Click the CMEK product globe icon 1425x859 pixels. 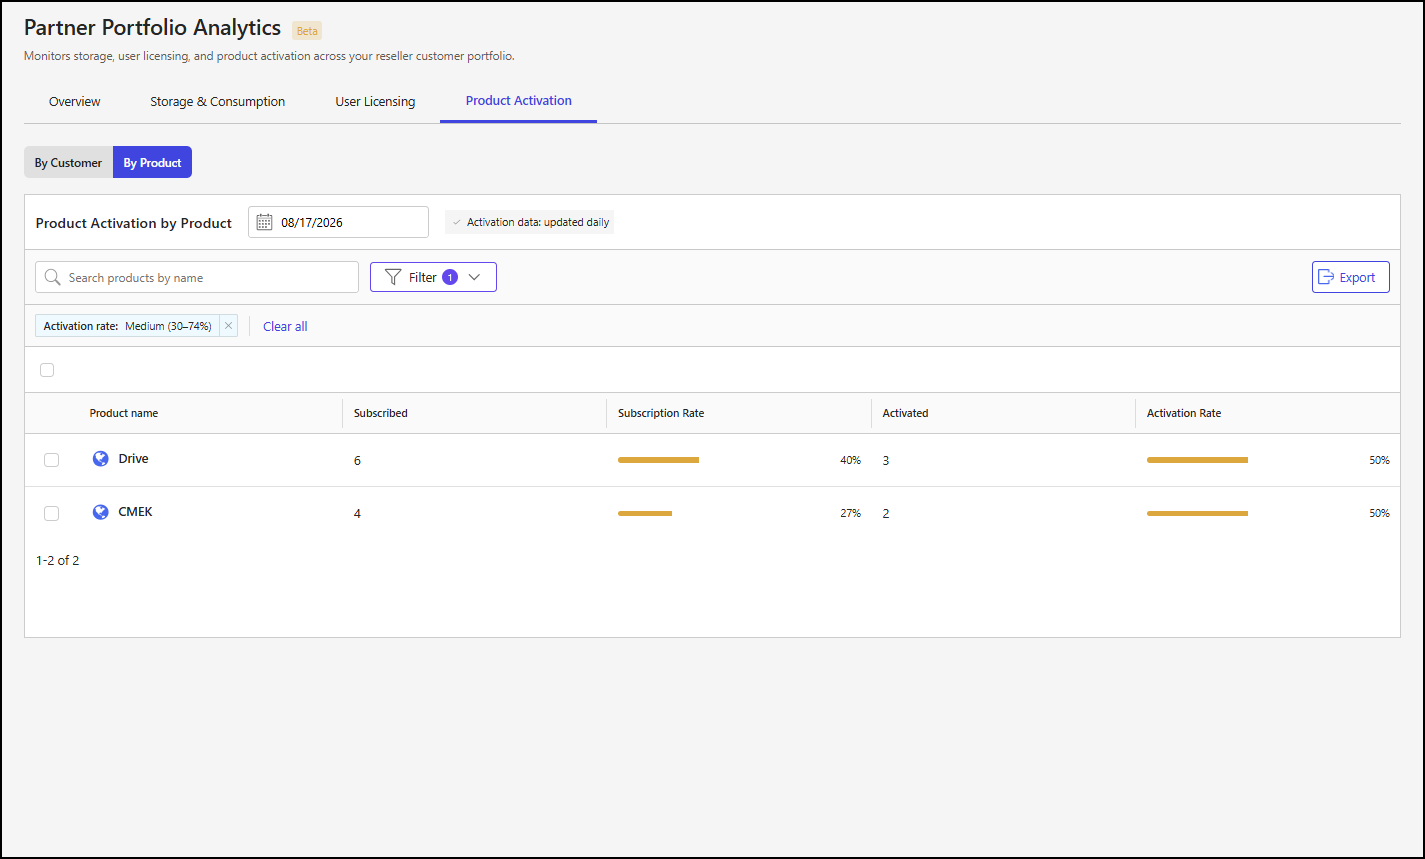point(100,512)
